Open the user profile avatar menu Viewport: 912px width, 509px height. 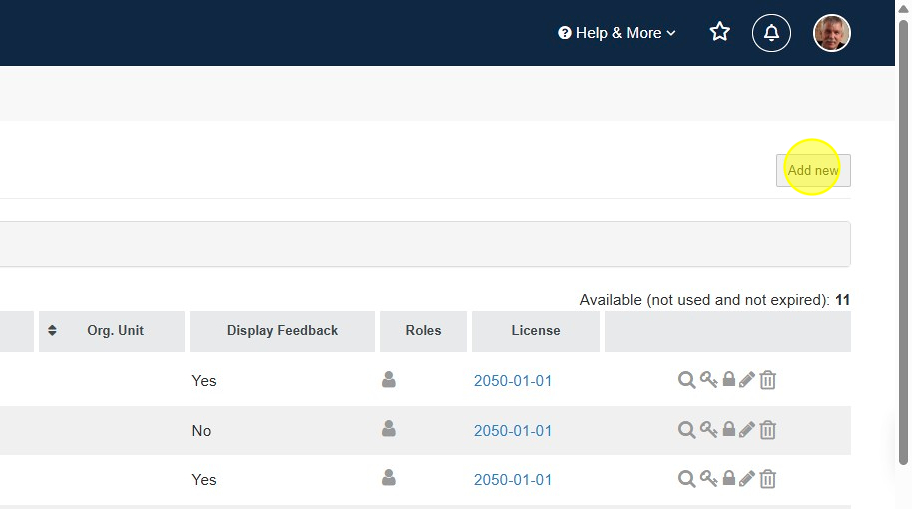[x=832, y=33]
